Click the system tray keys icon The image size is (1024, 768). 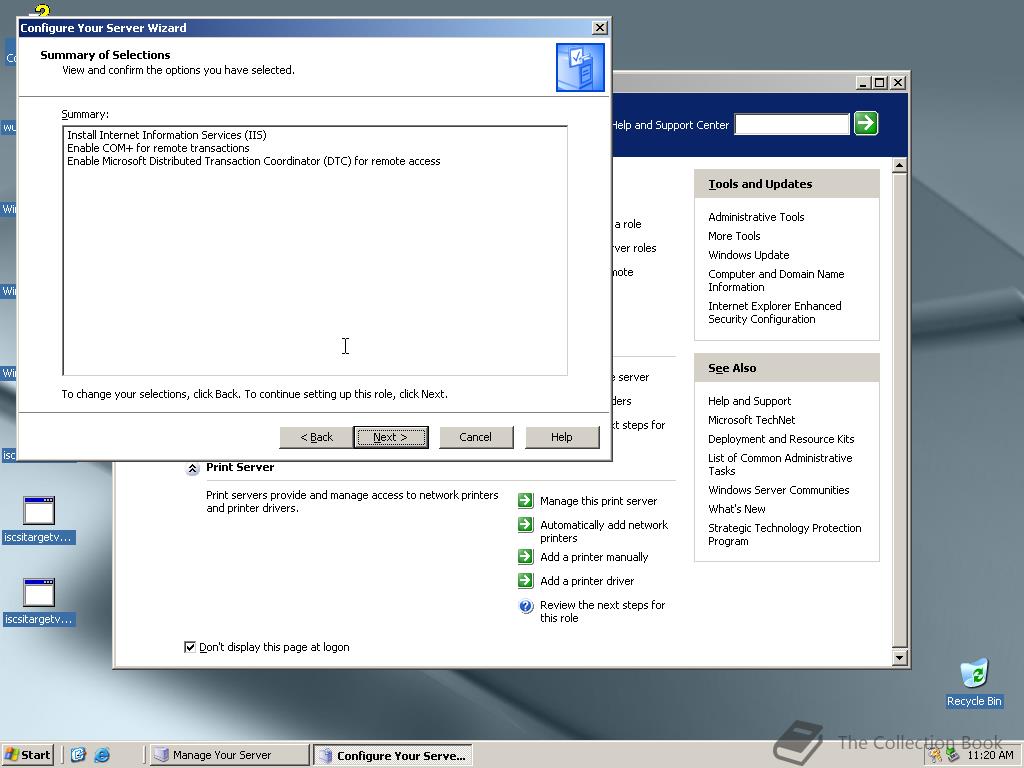click(x=935, y=756)
